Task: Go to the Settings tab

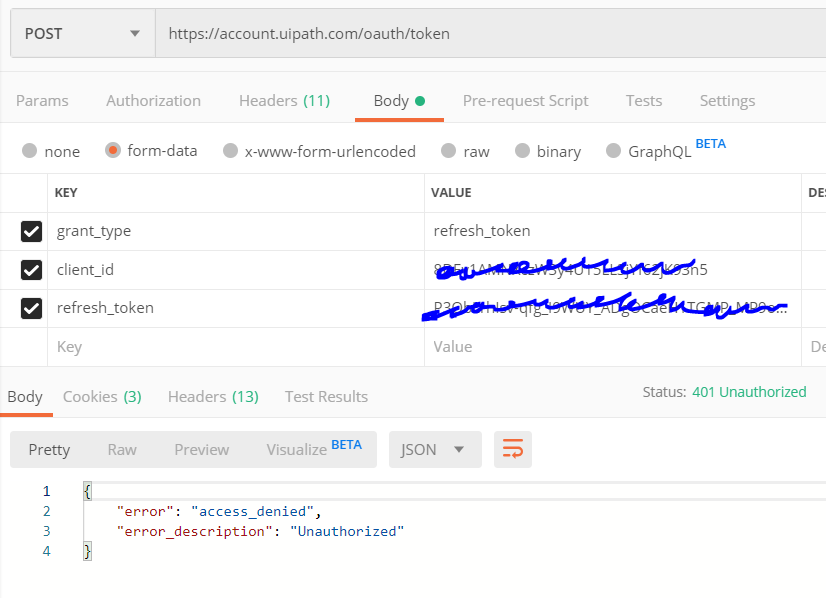Action: (x=727, y=101)
